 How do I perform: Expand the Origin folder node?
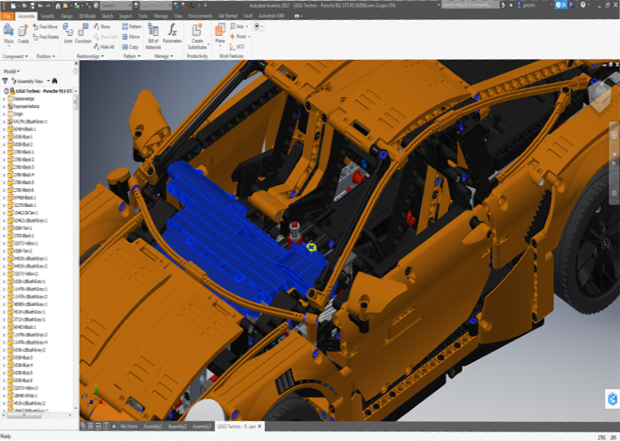(x=4, y=114)
